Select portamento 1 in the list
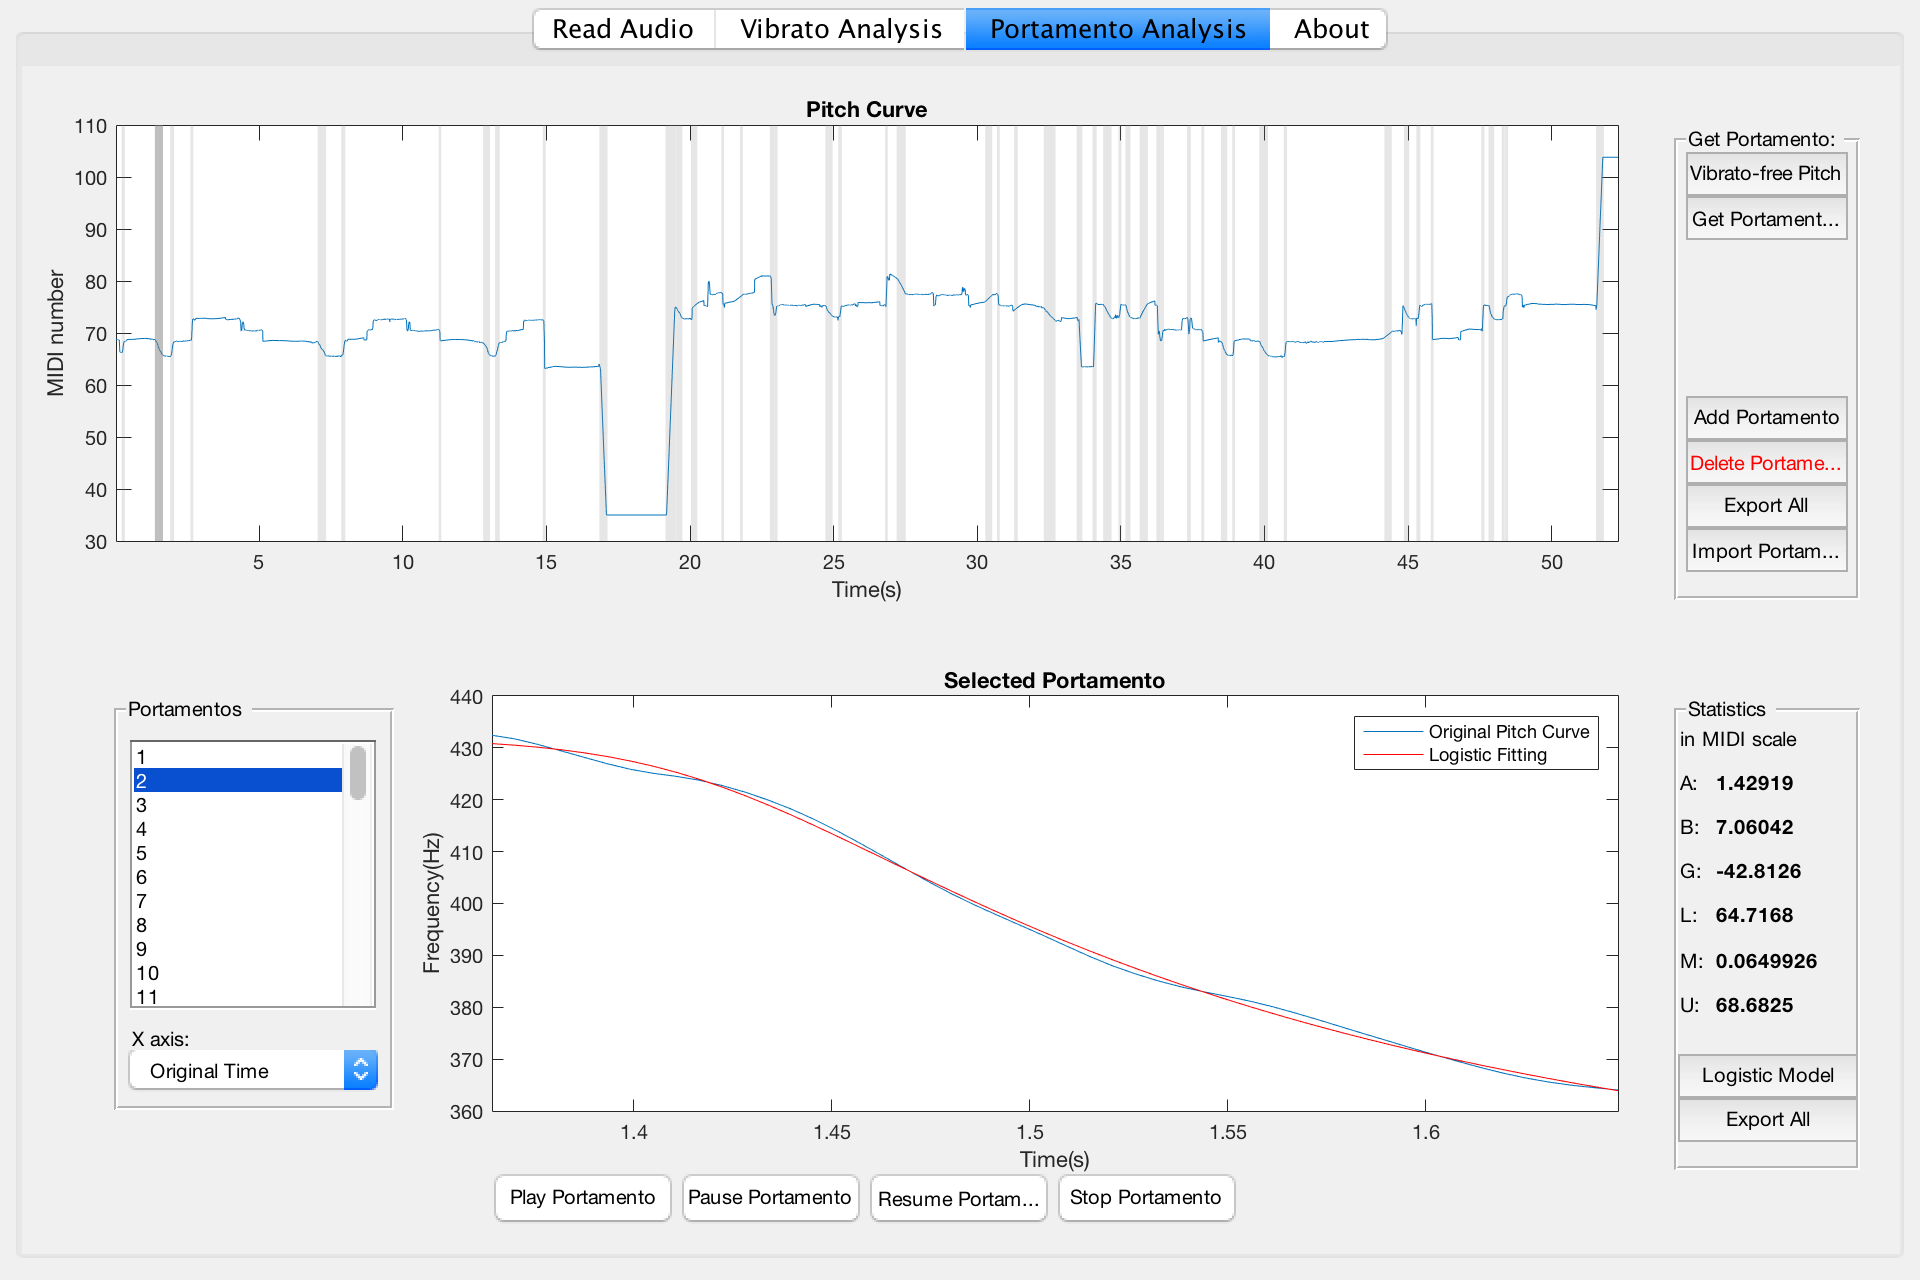 pyautogui.click(x=237, y=757)
